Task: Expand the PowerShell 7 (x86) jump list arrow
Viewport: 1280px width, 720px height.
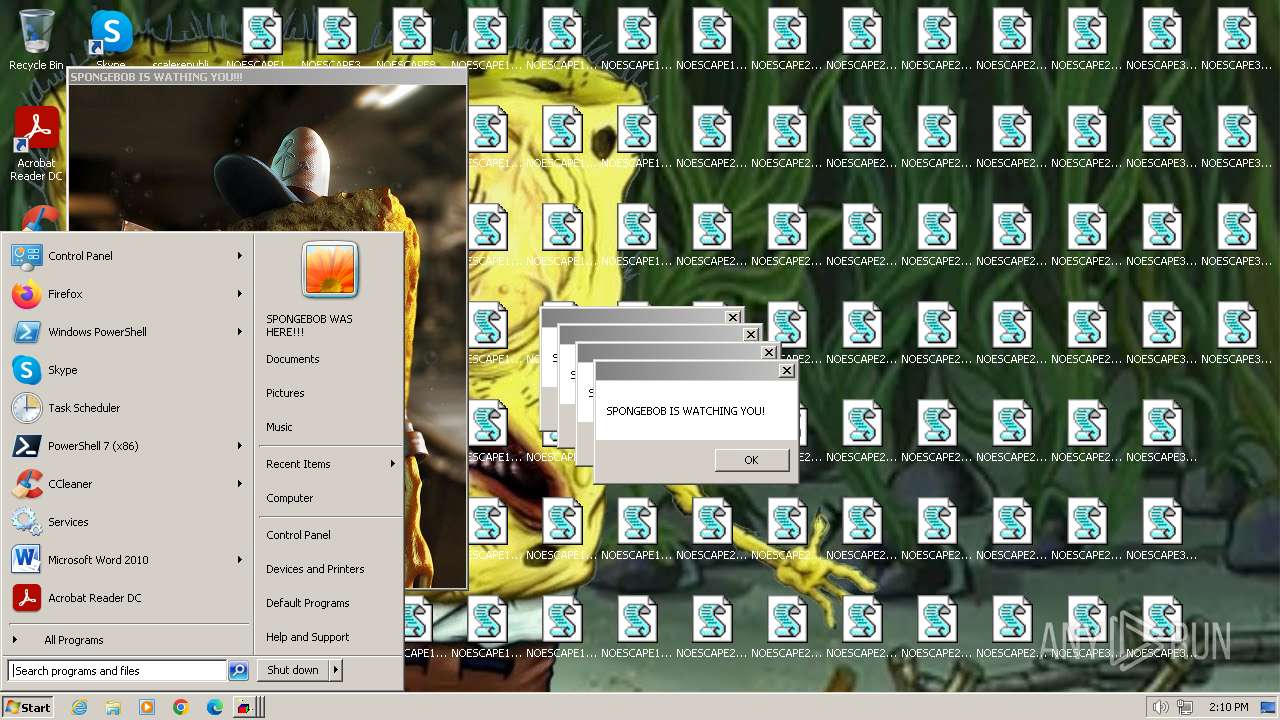Action: 240,446
